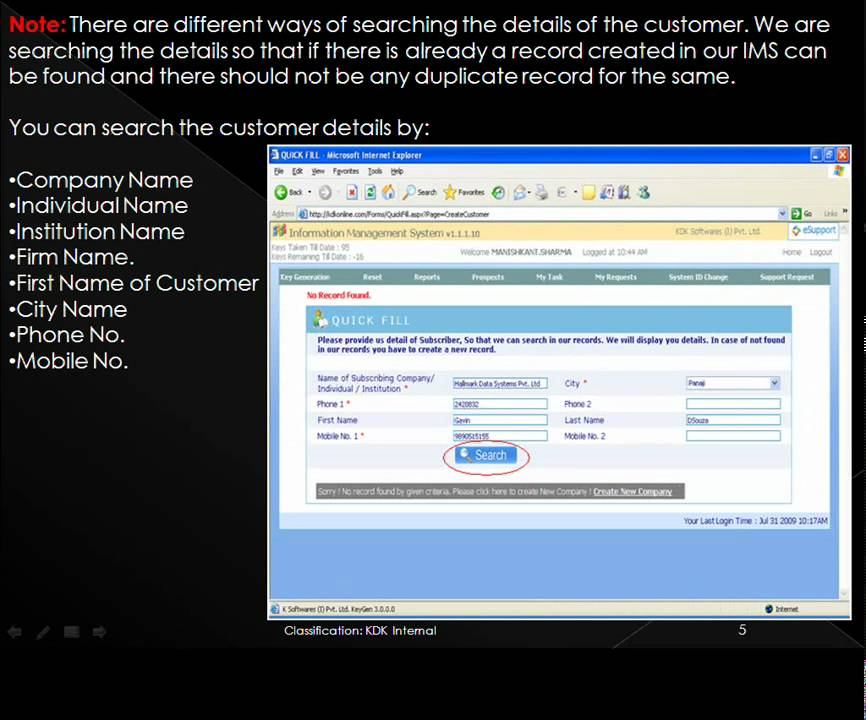Image resolution: width=866 pixels, height=720 pixels.
Task: Open the Reset tab
Action: click(372, 277)
